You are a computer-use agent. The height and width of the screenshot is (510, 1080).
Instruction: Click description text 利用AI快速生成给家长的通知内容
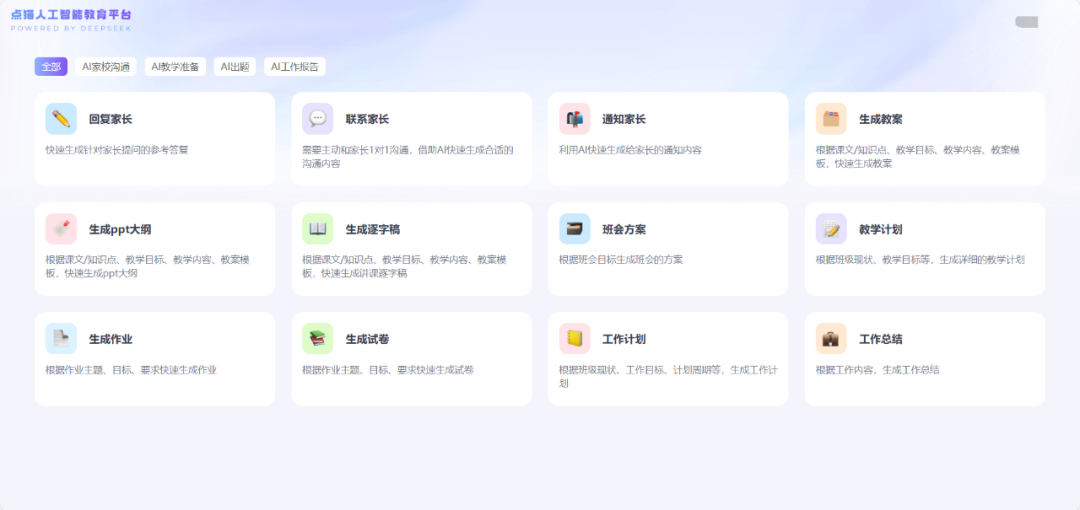tap(630, 150)
